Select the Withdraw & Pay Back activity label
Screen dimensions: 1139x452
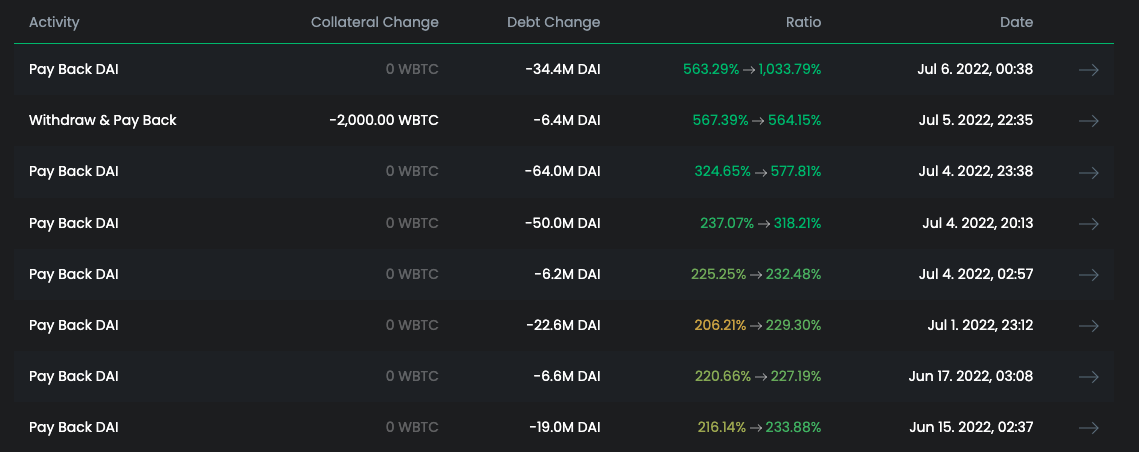(x=103, y=121)
